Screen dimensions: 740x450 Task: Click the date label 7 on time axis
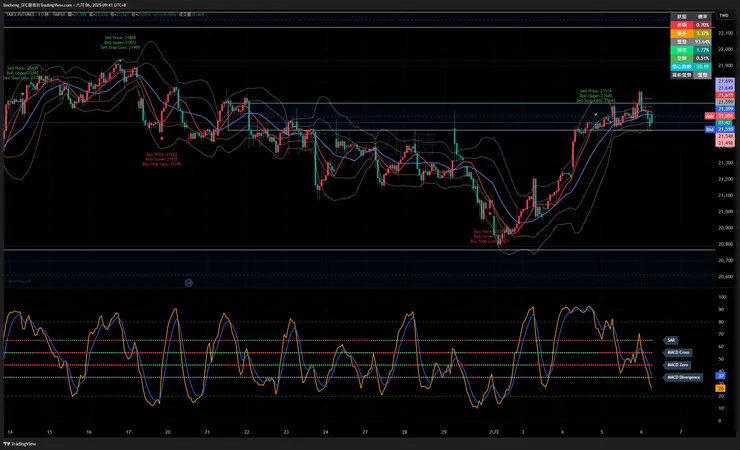coord(681,432)
